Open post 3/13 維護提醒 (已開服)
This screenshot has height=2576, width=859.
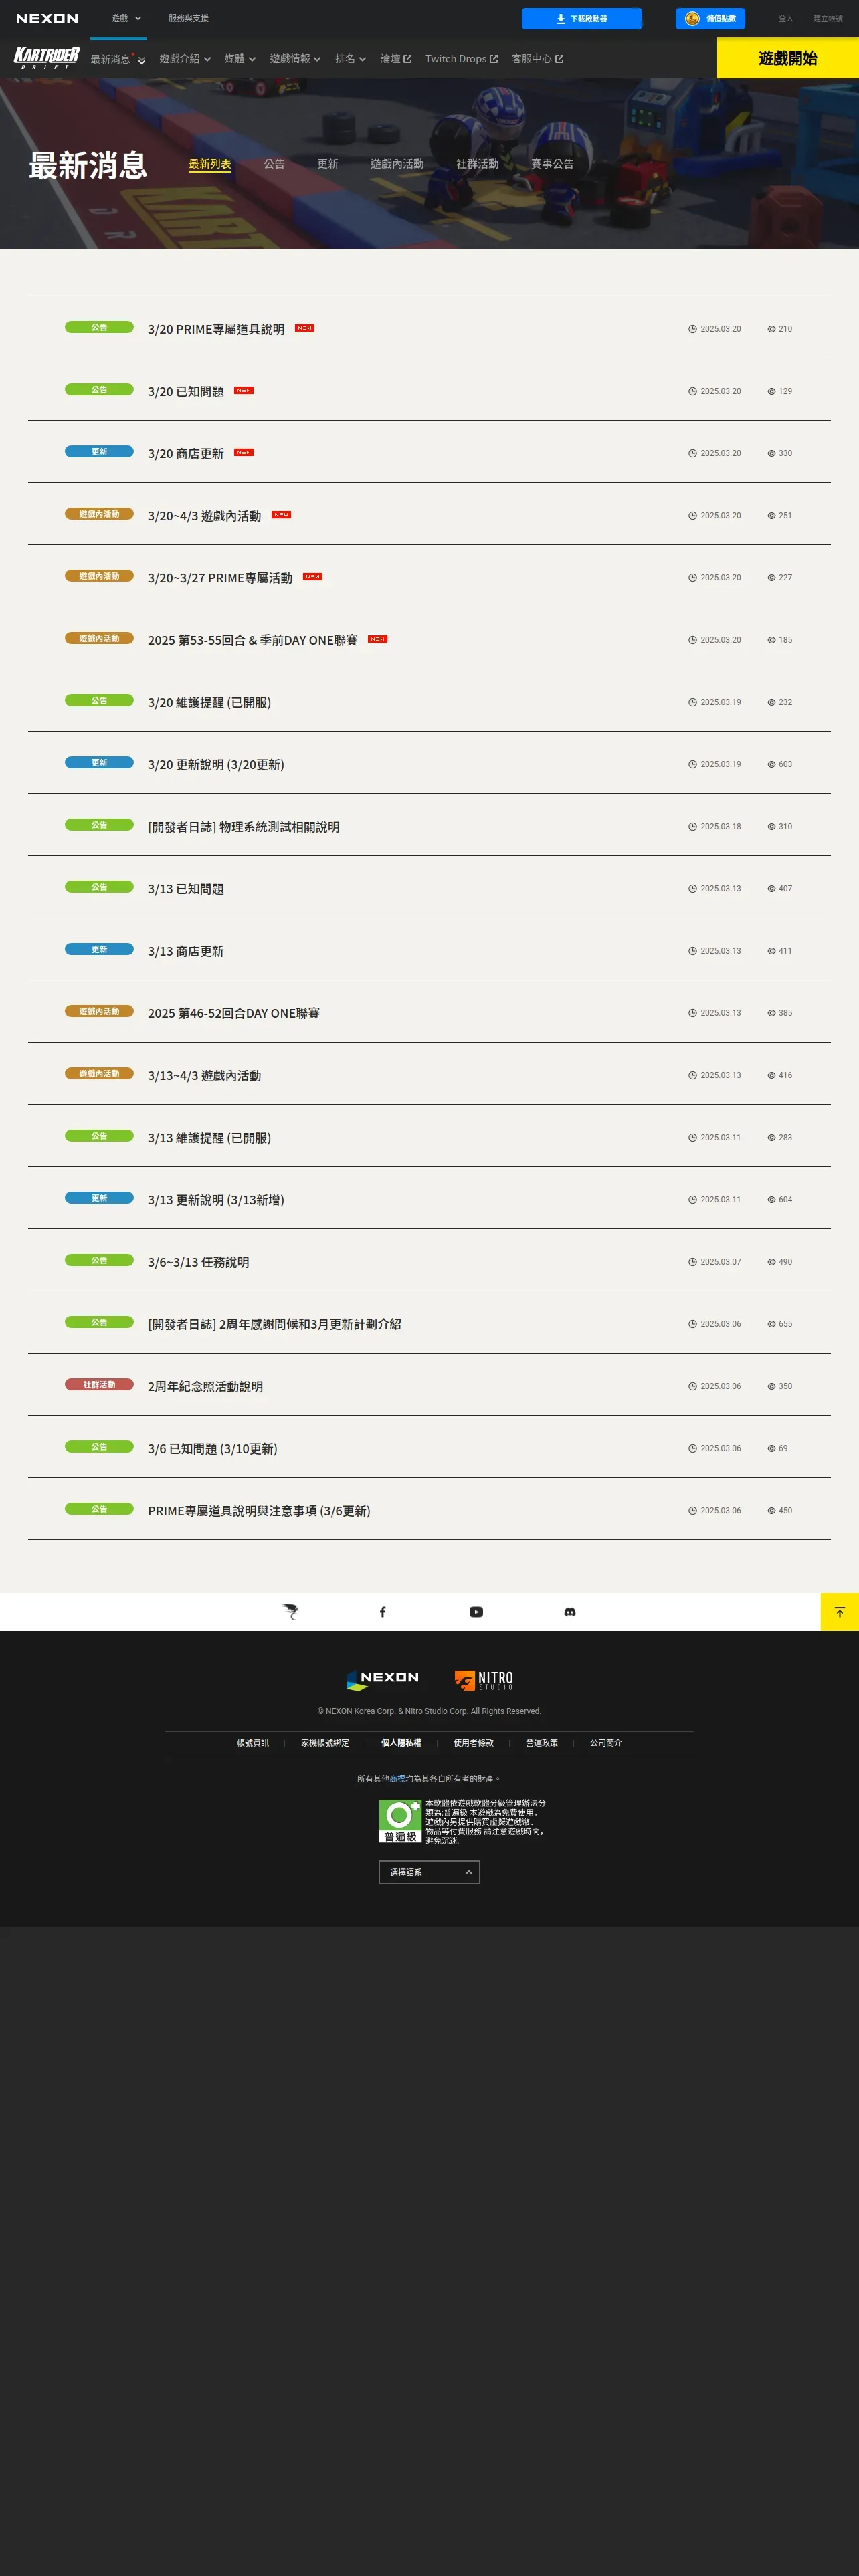(209, 1137)
